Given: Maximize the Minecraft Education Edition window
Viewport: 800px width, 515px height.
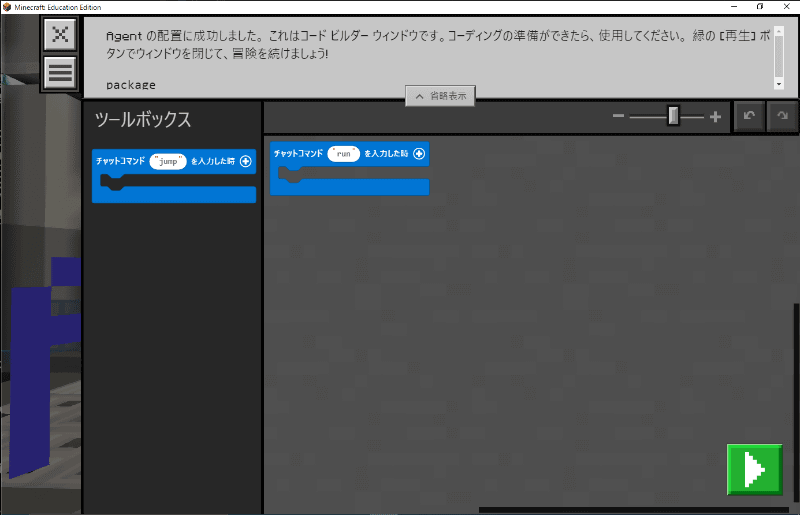Looking at the screenshot, I should coord(760,7).
